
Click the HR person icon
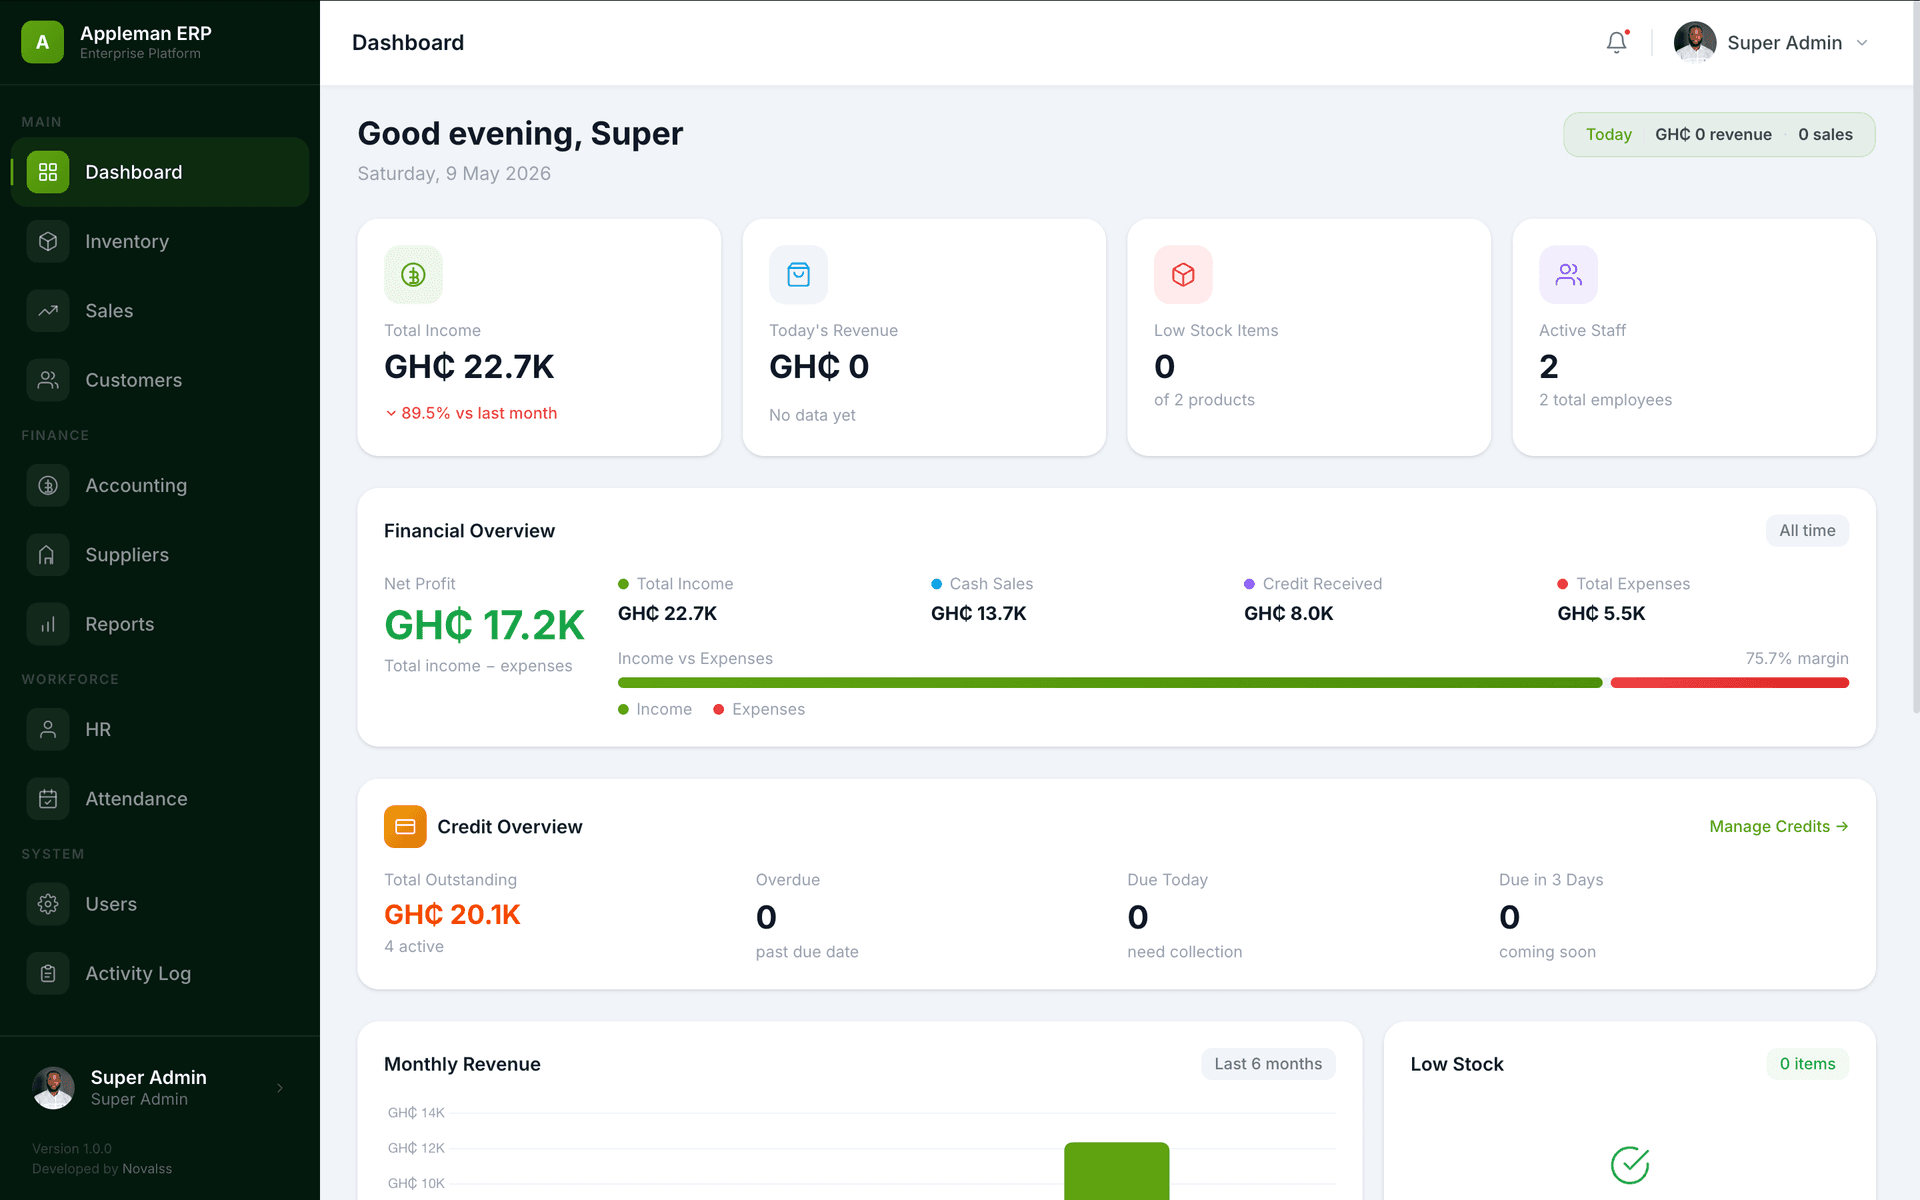[48, 729]
